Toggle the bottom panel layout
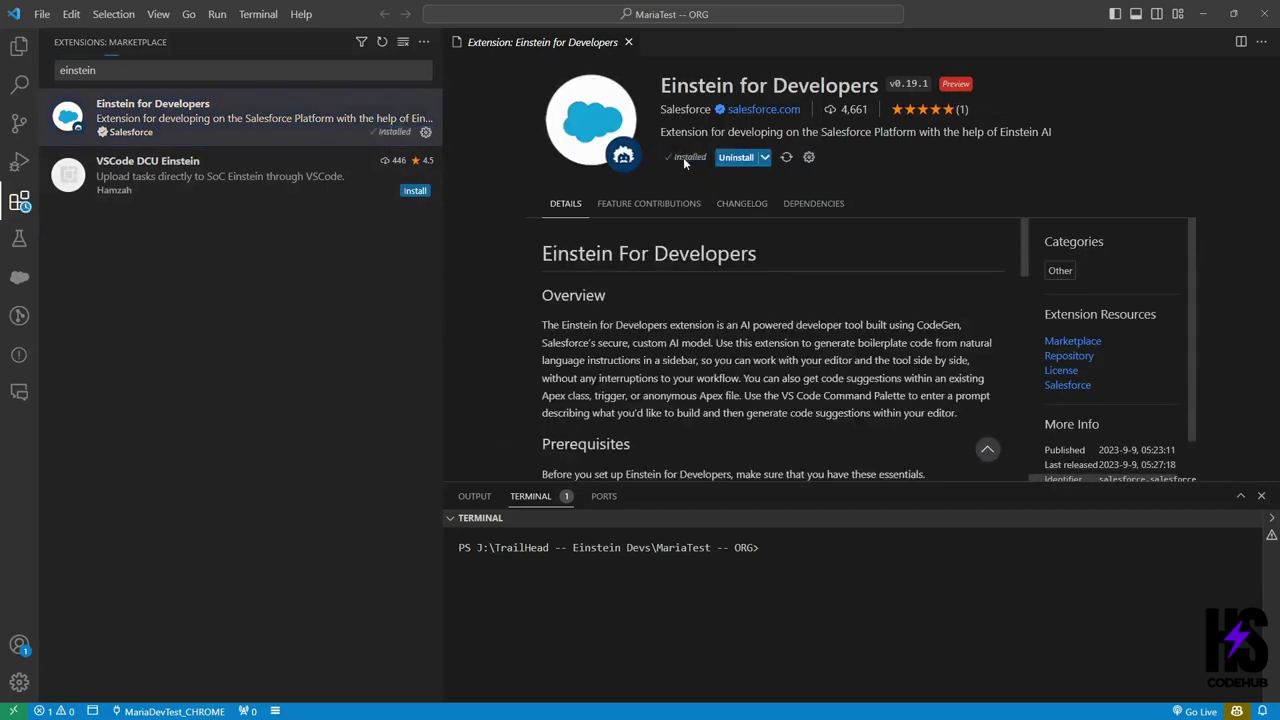This screenshot has width=1280, height=720. (1136, 14)
